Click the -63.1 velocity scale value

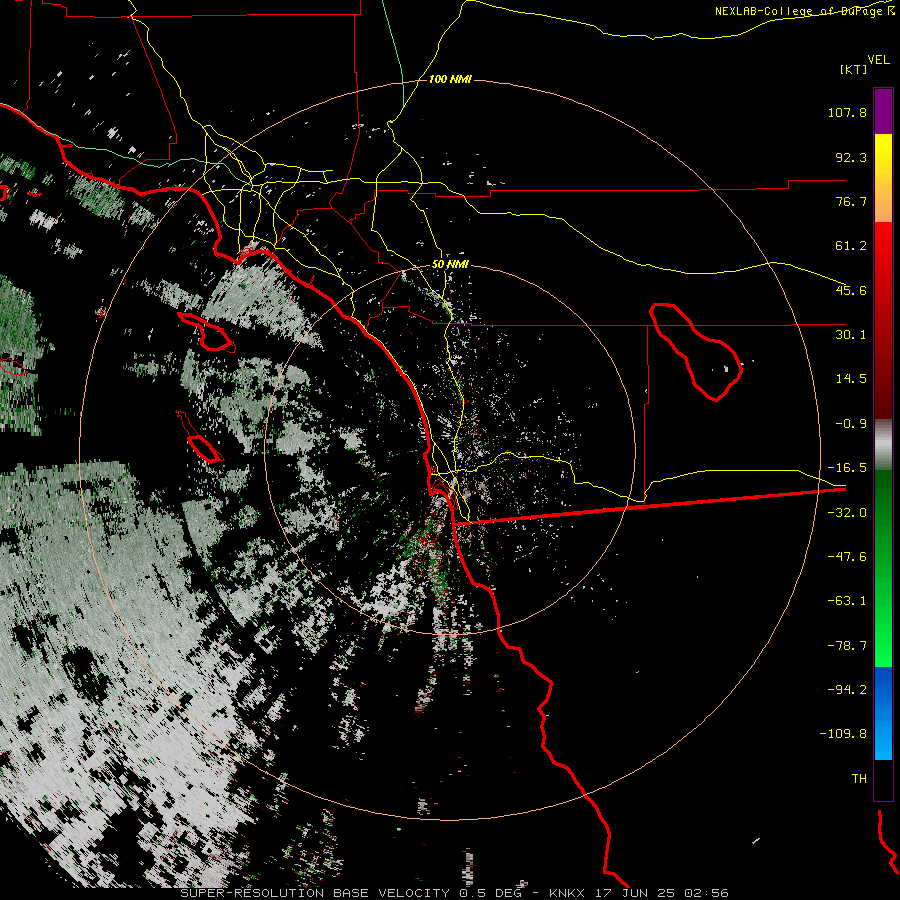(x=847, y=601)
